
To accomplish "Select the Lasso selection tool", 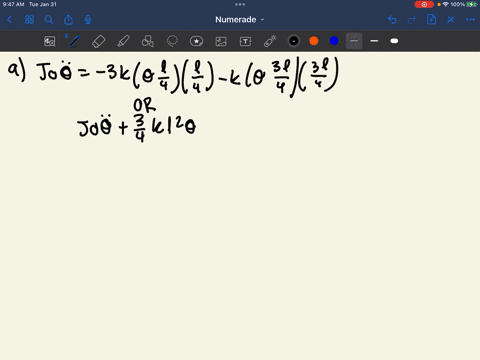I will point(172,41).
